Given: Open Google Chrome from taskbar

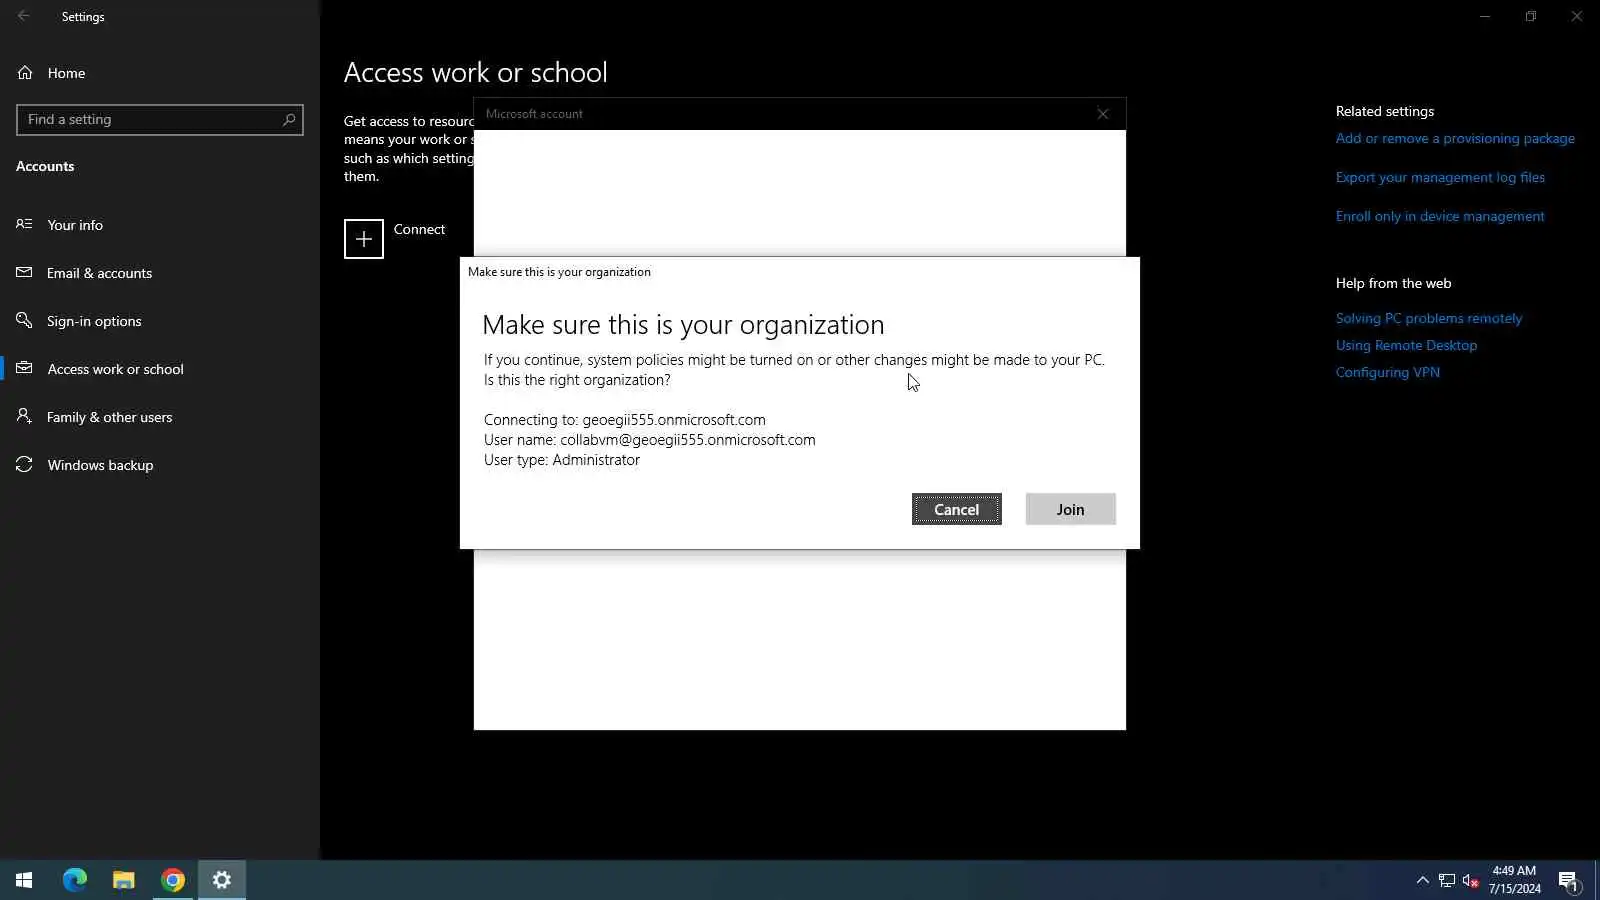Looking at the screenshot, I should coord(173,880).
